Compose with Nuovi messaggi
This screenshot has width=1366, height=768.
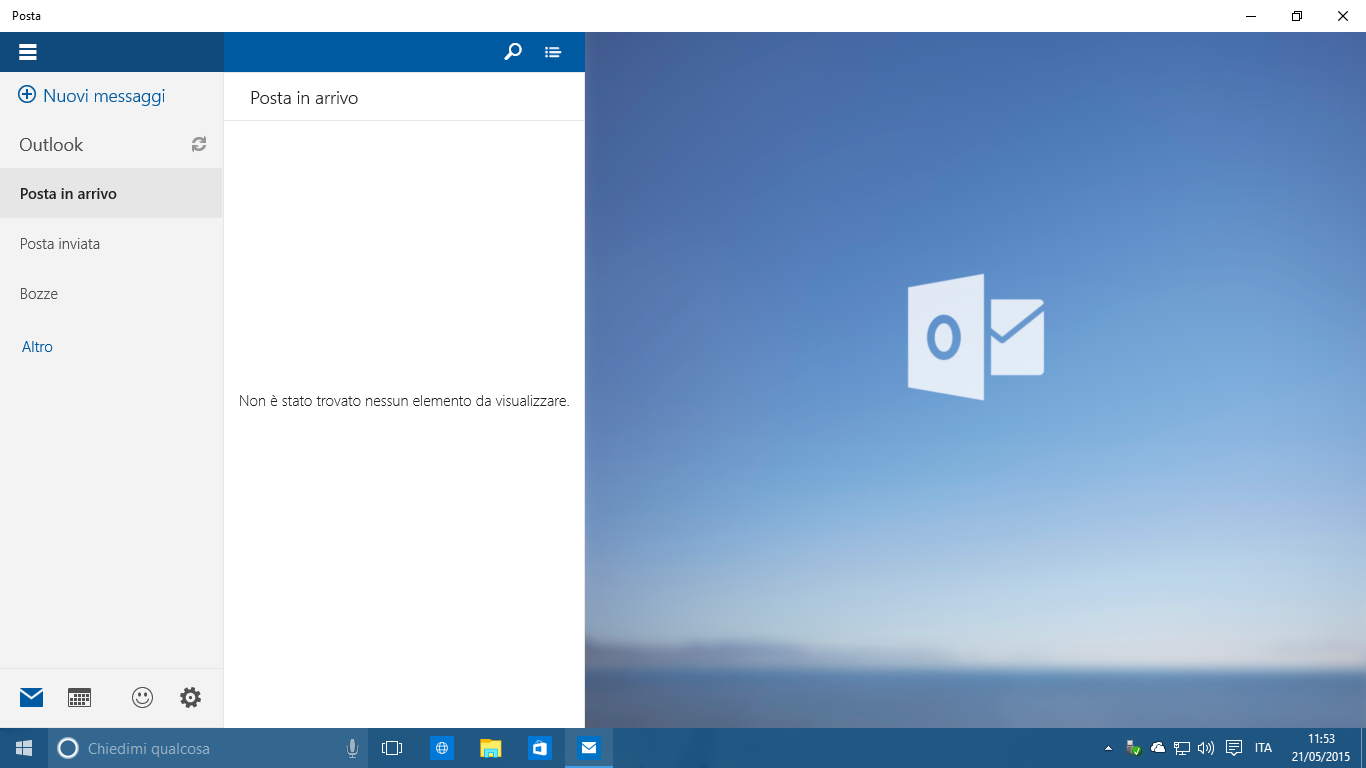[92, 96]
